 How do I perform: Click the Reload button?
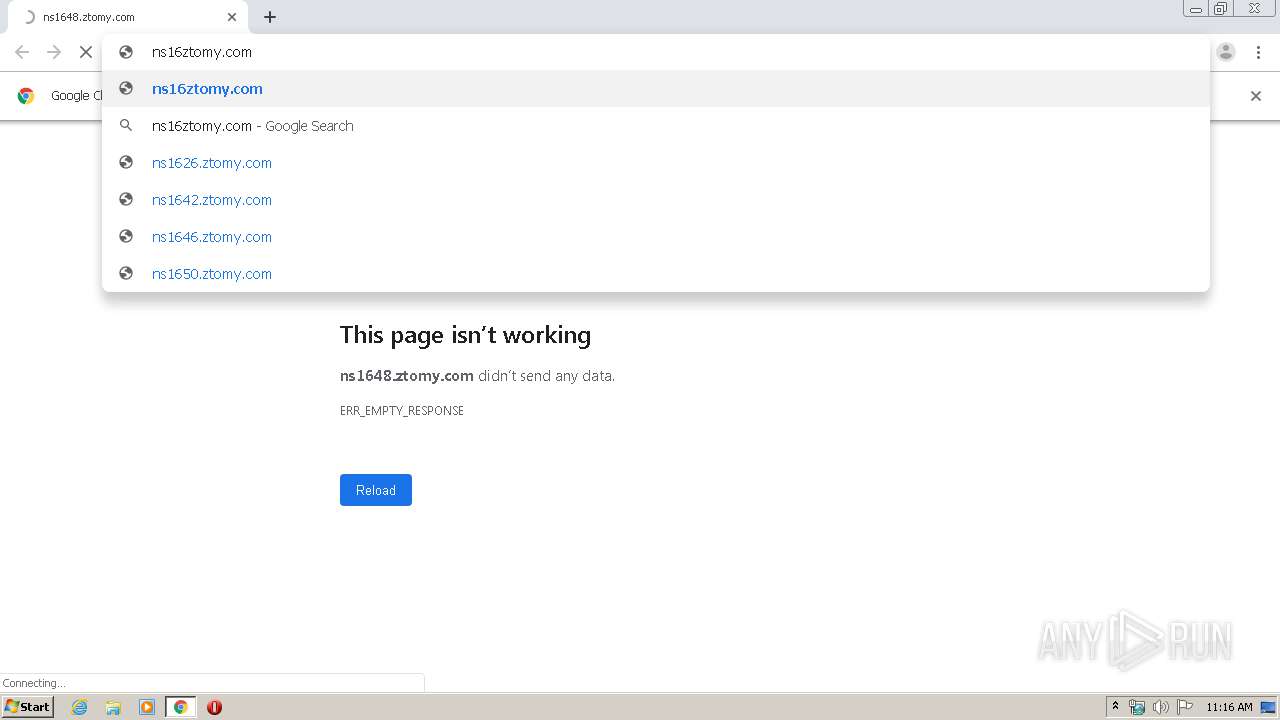(x=376, y=490)
